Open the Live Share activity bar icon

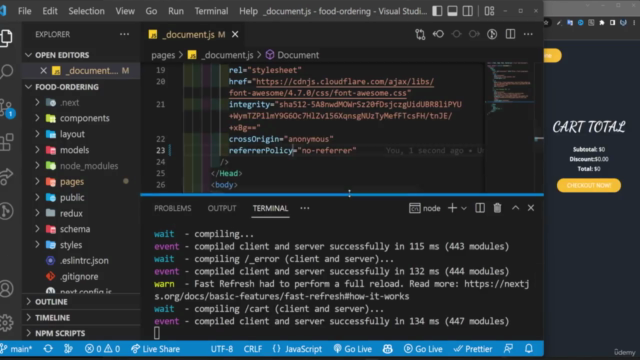[7, 176]
